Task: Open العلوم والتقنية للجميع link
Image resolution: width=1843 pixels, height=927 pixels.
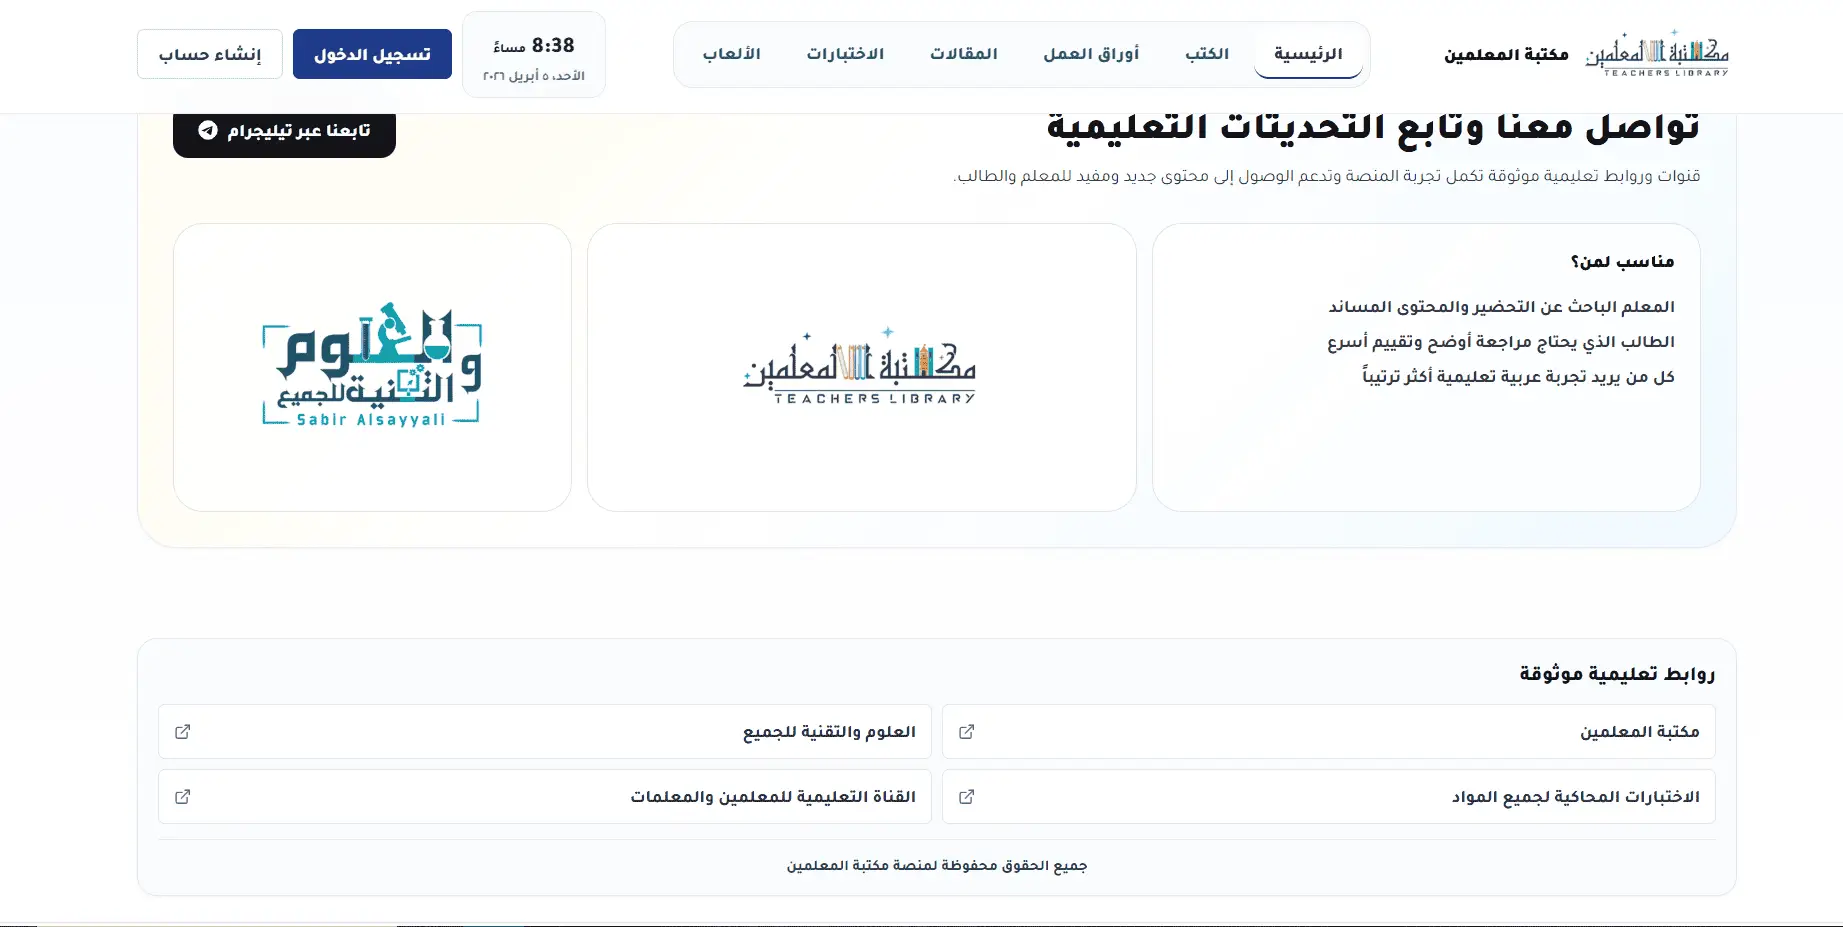Action: (545, 732)
